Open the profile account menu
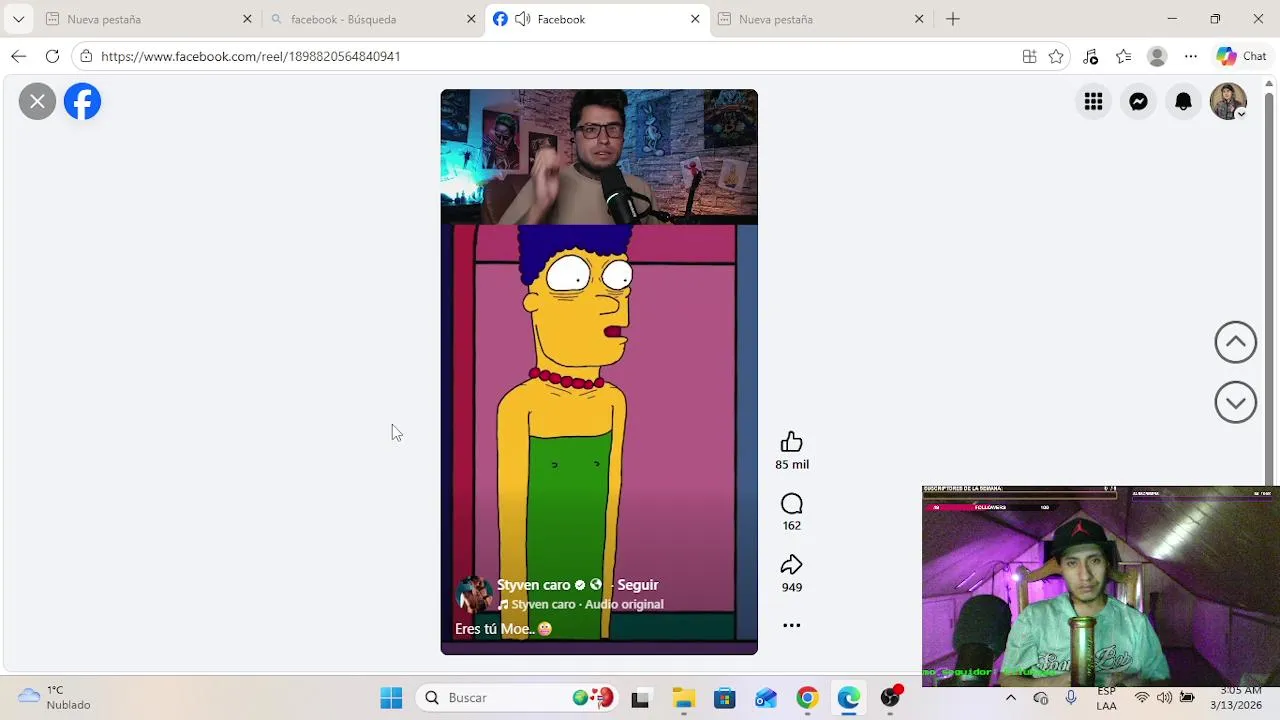 click(x=1228, y=101)
